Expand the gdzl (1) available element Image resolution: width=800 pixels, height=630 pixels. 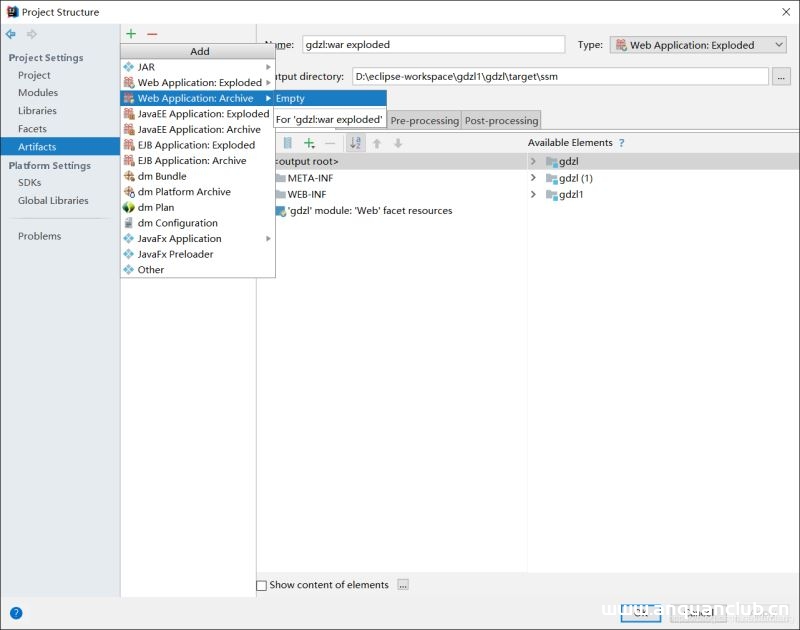click(x=533, y=178)
